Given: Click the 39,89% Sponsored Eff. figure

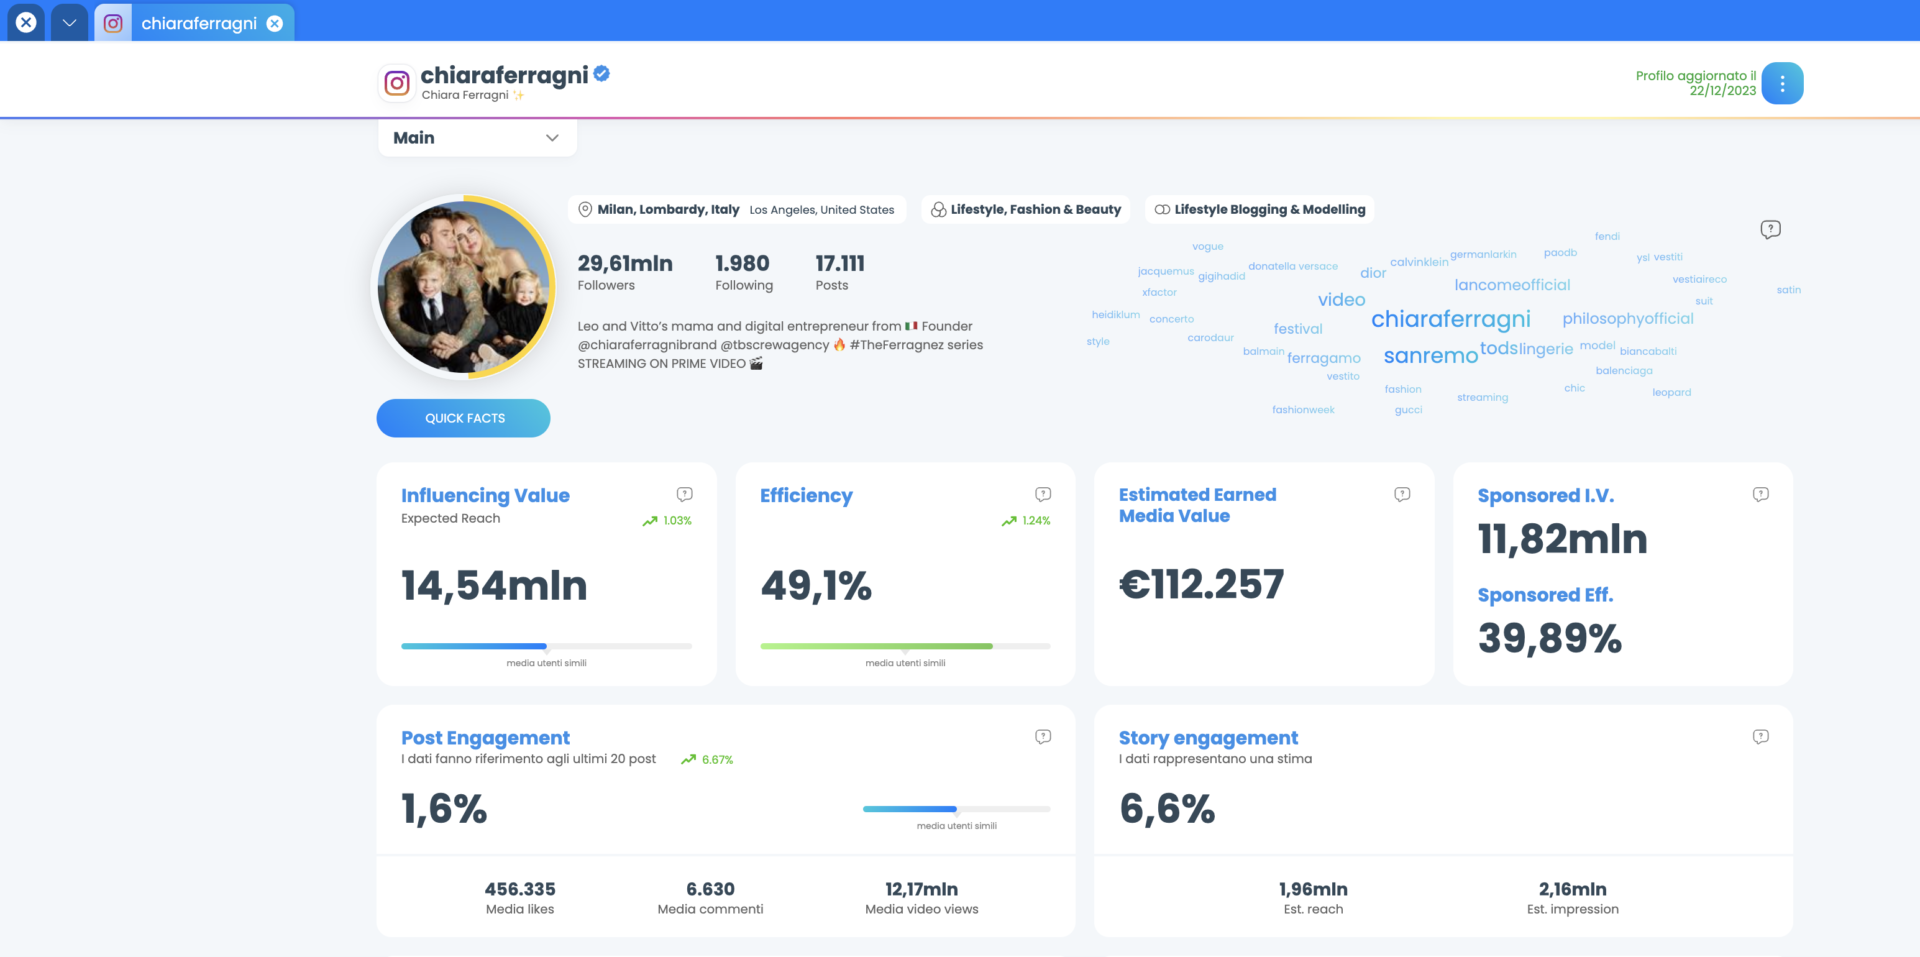Looking at the screenshot, I should coord(1550,639).
